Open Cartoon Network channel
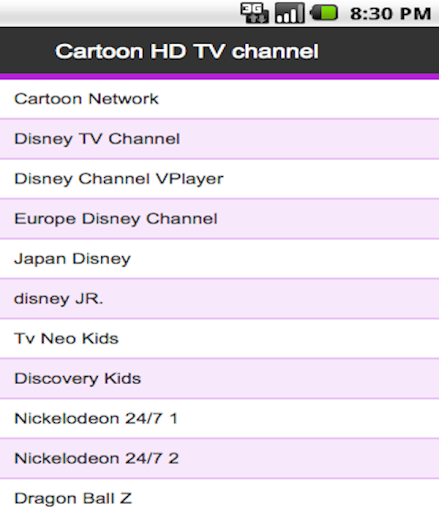The image size is (439, 512). 219,99
